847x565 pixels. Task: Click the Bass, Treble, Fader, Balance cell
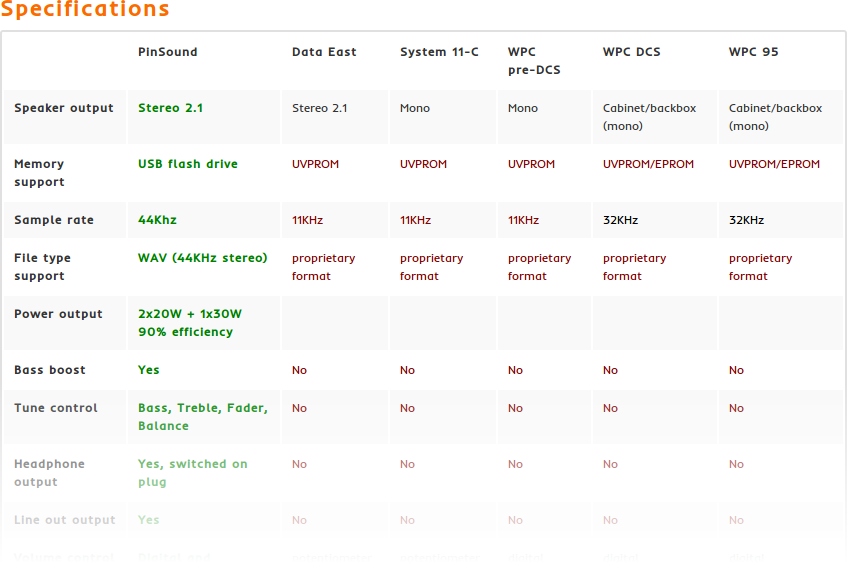[203, 416]
